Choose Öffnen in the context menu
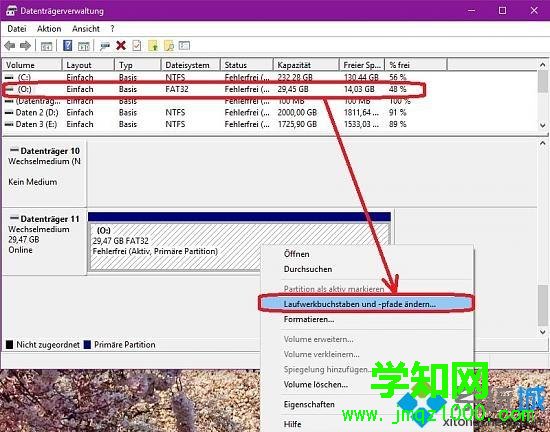The height and width of the screenshot is (432, 550). point(297,254)
